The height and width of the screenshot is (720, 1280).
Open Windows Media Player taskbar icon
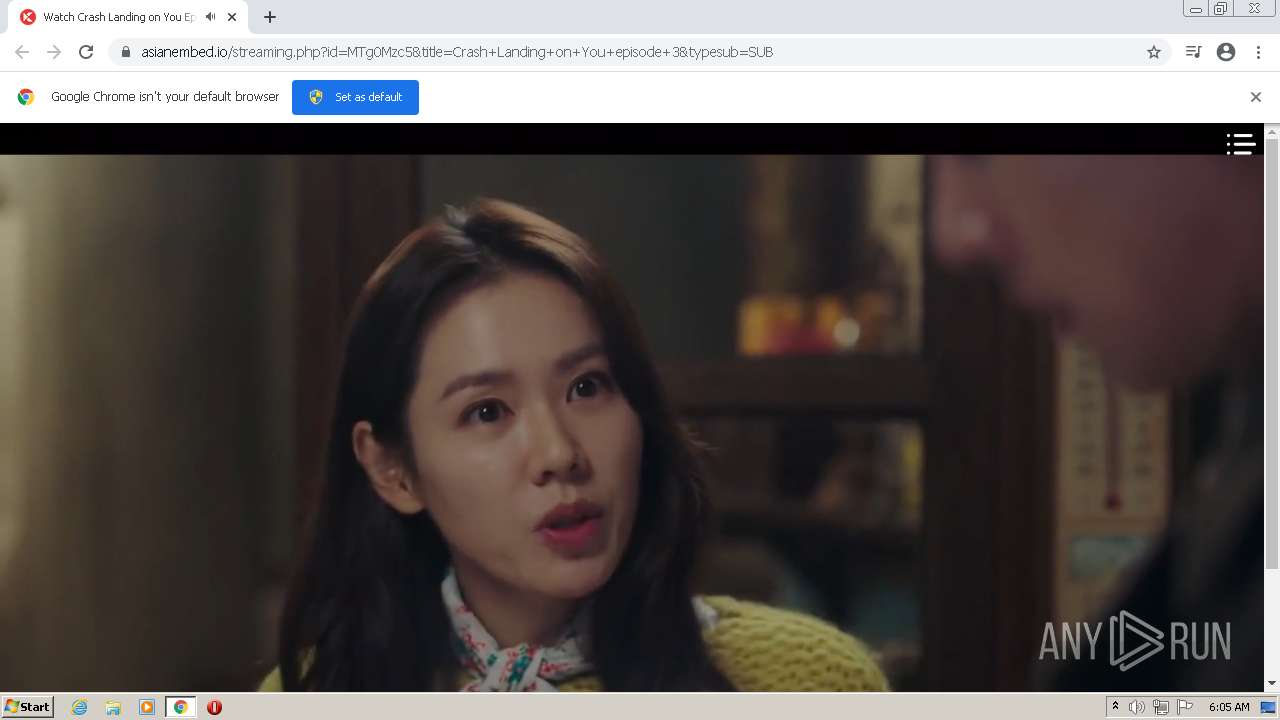coord(146,707)
